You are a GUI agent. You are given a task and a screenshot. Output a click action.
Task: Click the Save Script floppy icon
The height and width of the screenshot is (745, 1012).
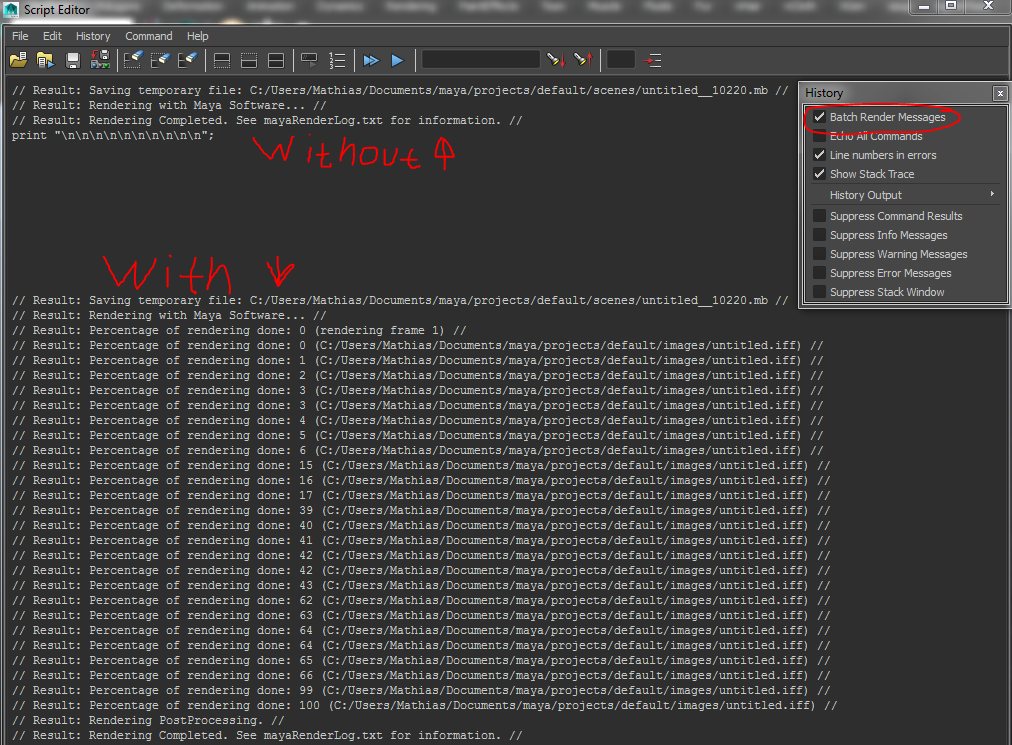73,61
